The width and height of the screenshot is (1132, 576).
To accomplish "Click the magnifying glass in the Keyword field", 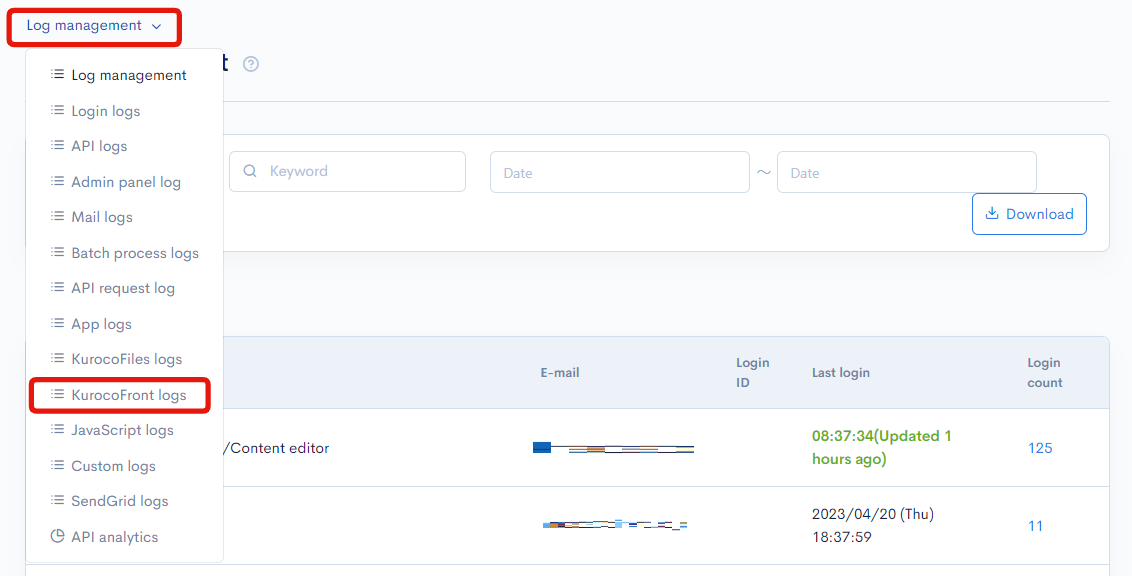I will click(x=249, y=171).
